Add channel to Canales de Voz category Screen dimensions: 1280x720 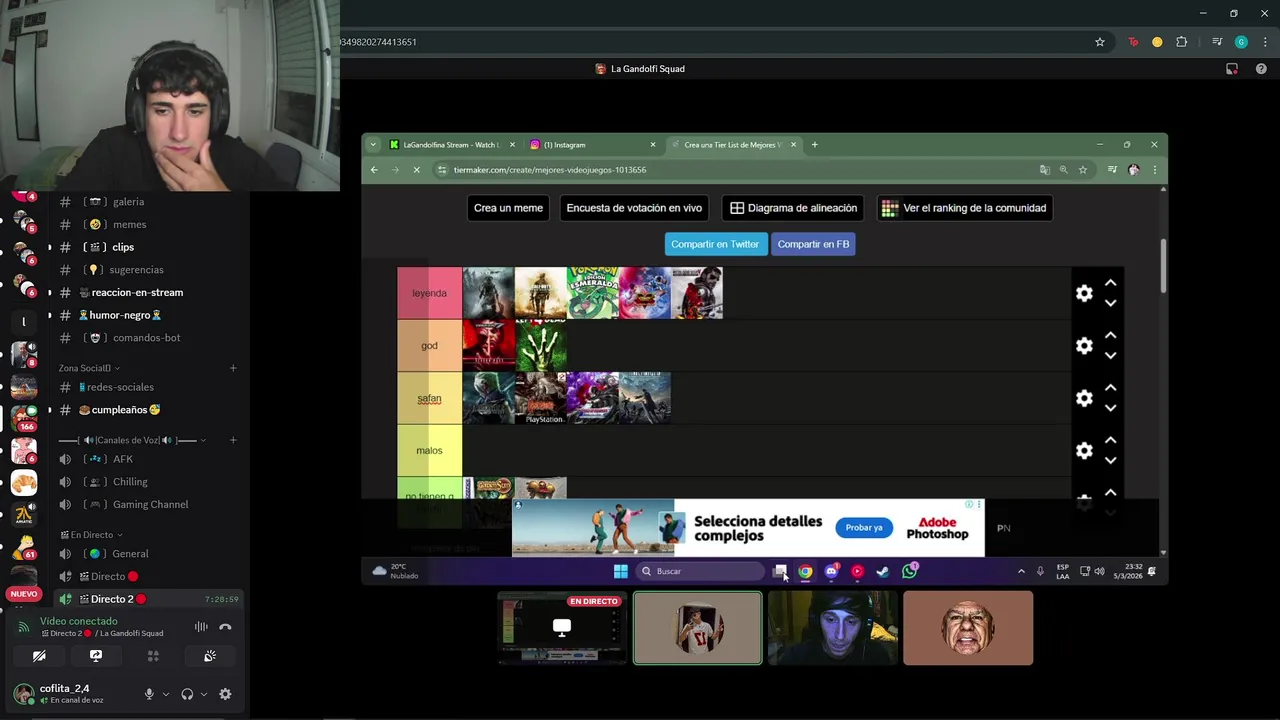coord(233,440)
